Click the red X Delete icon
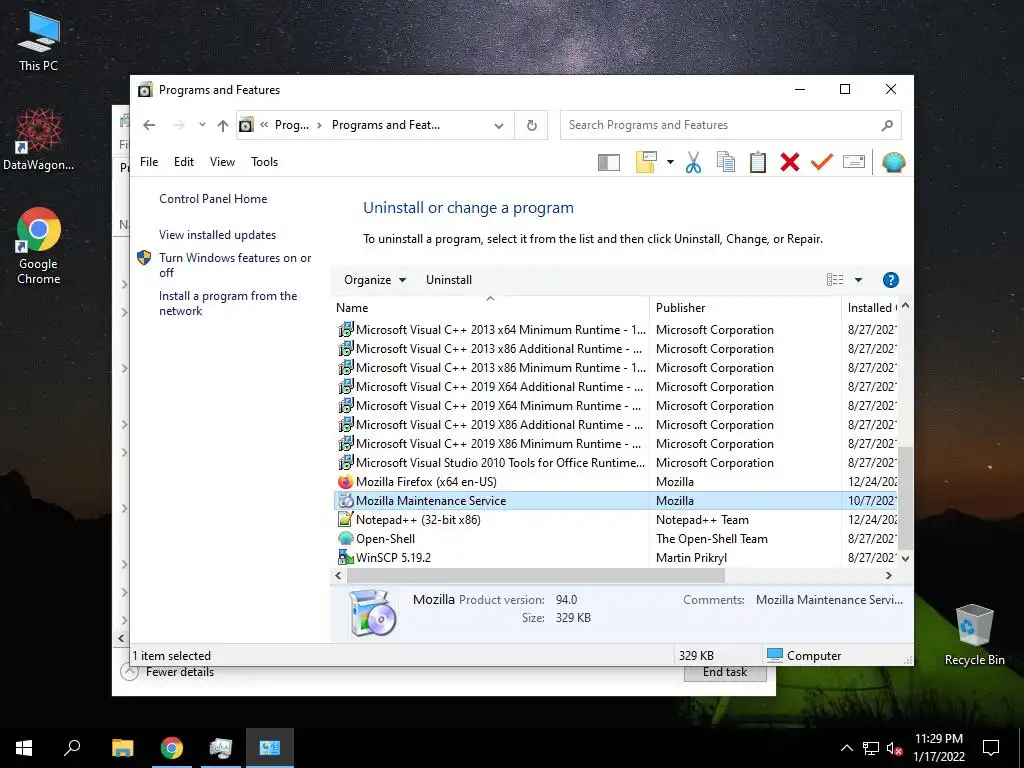 coord(790,162)
